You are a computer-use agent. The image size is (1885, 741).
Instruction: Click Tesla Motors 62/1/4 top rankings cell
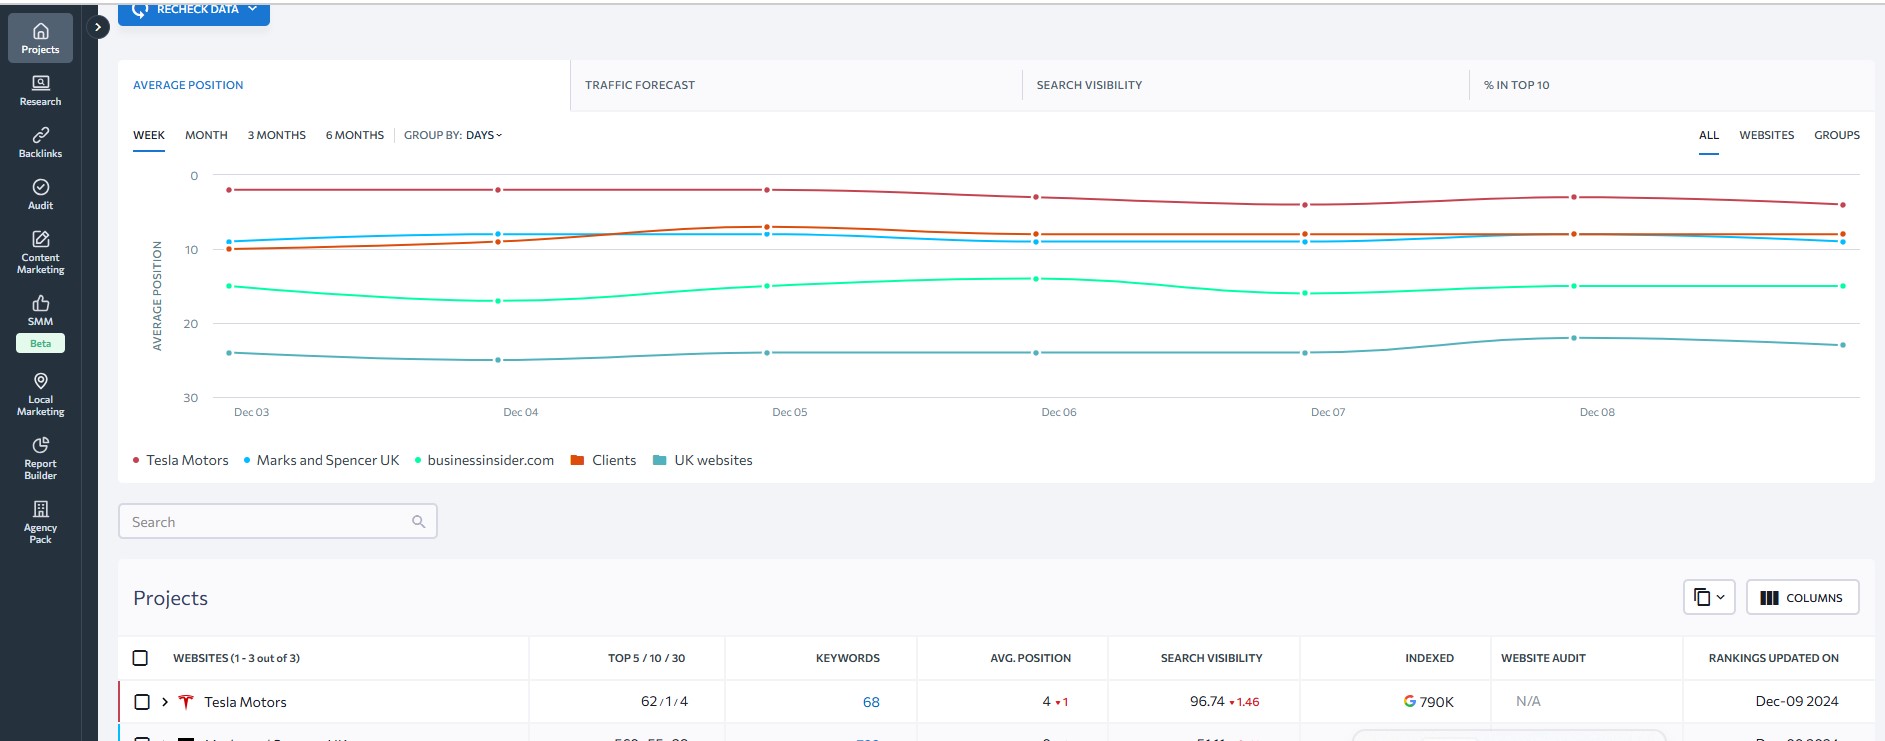(x=664, y=701)
